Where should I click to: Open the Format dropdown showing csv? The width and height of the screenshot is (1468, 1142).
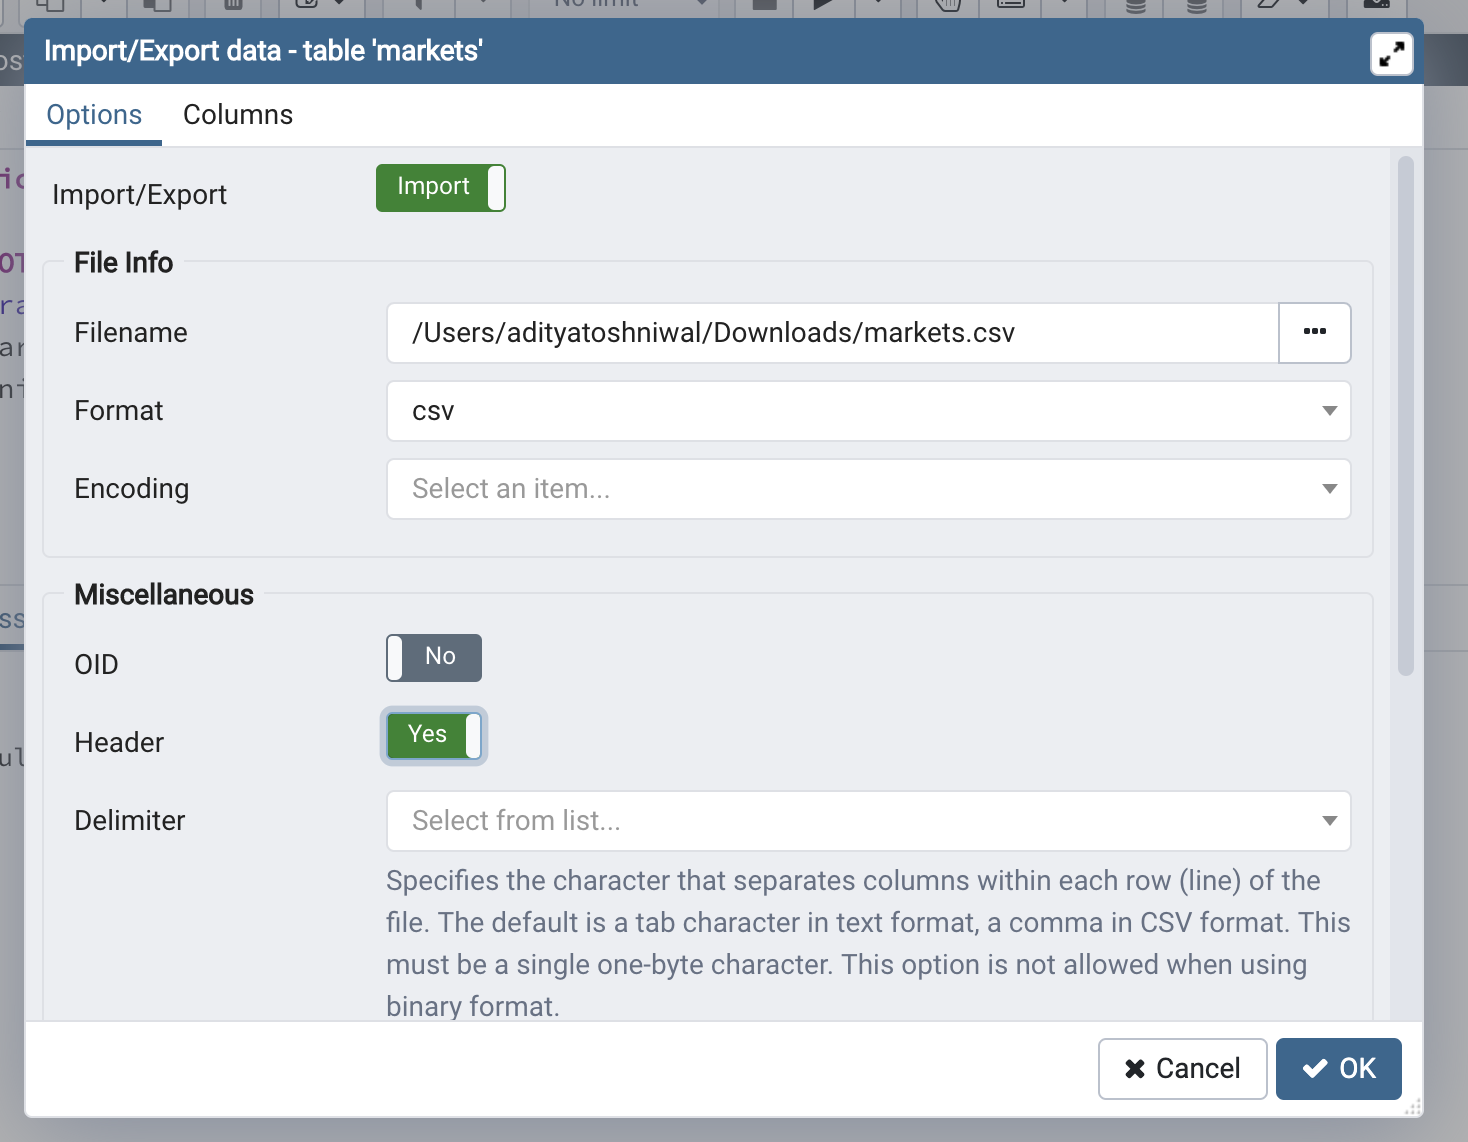point(868,411)
